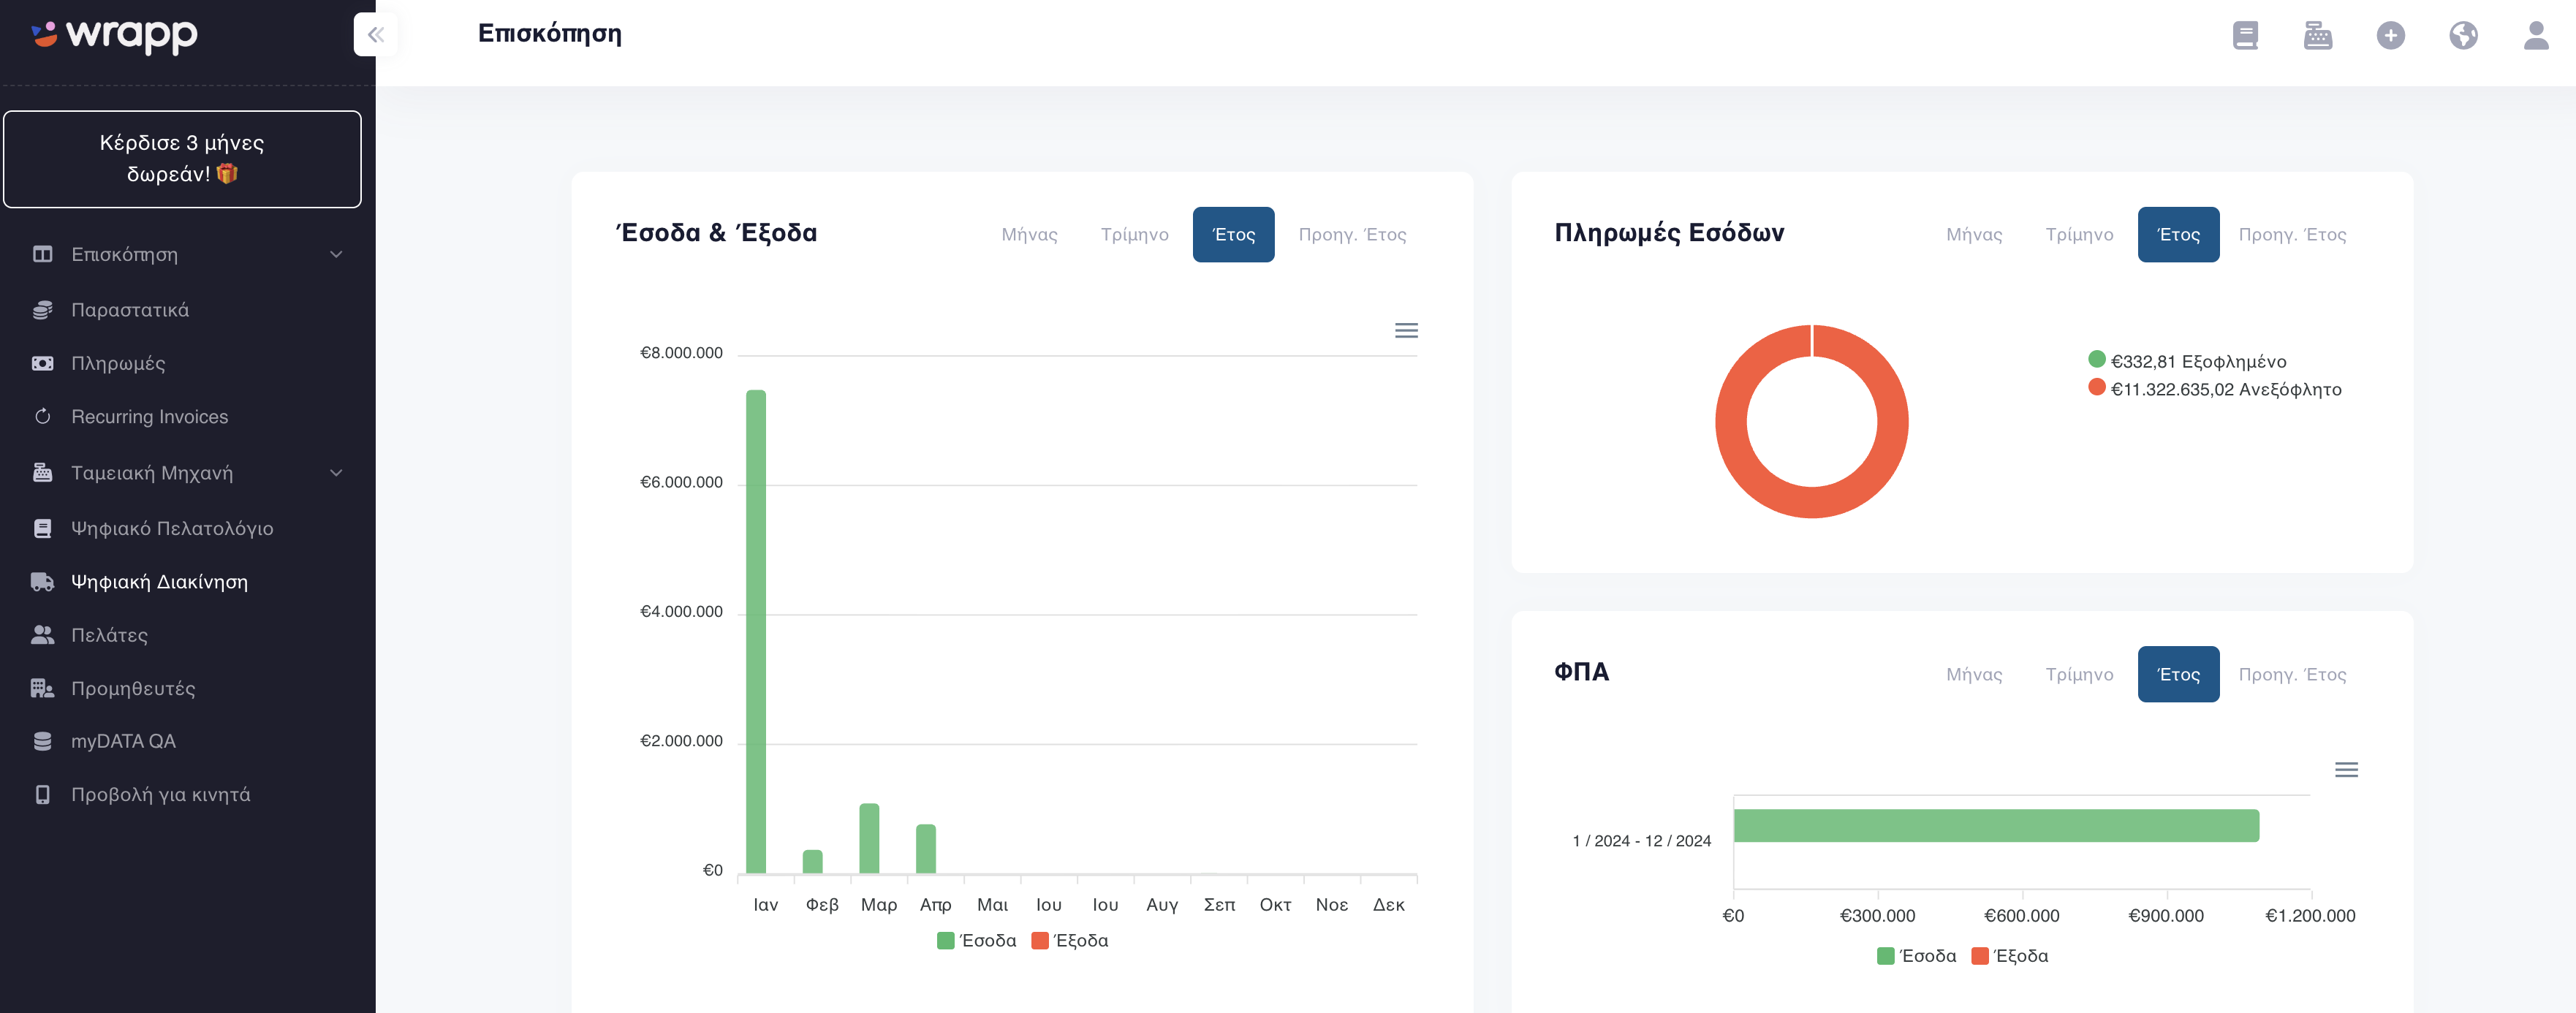Click the cash register icon in header

(x=2317, y=36)
